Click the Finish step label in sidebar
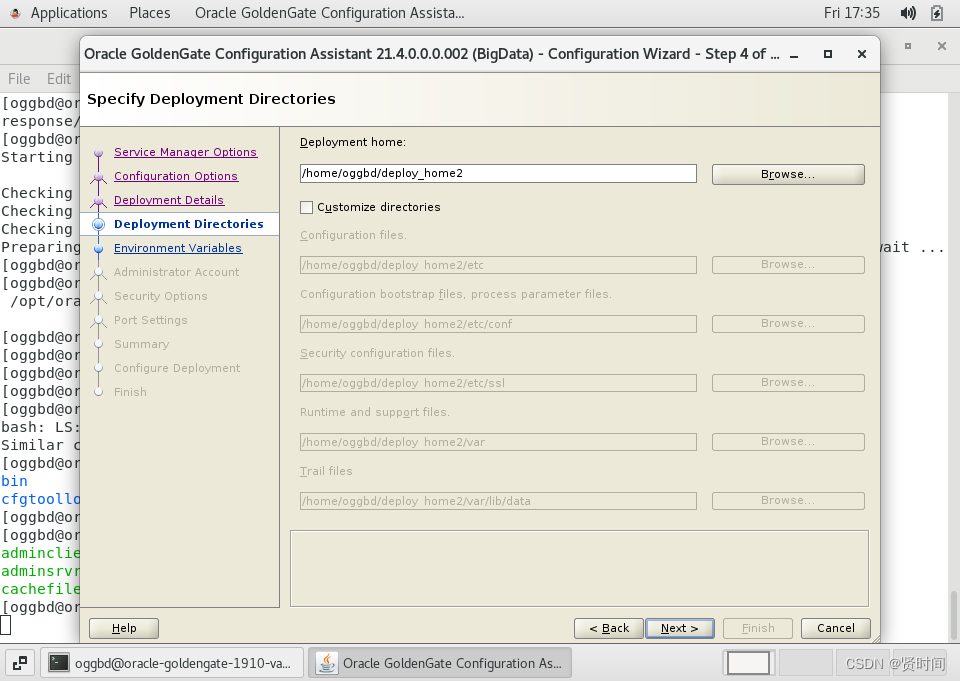 (130, 392)
